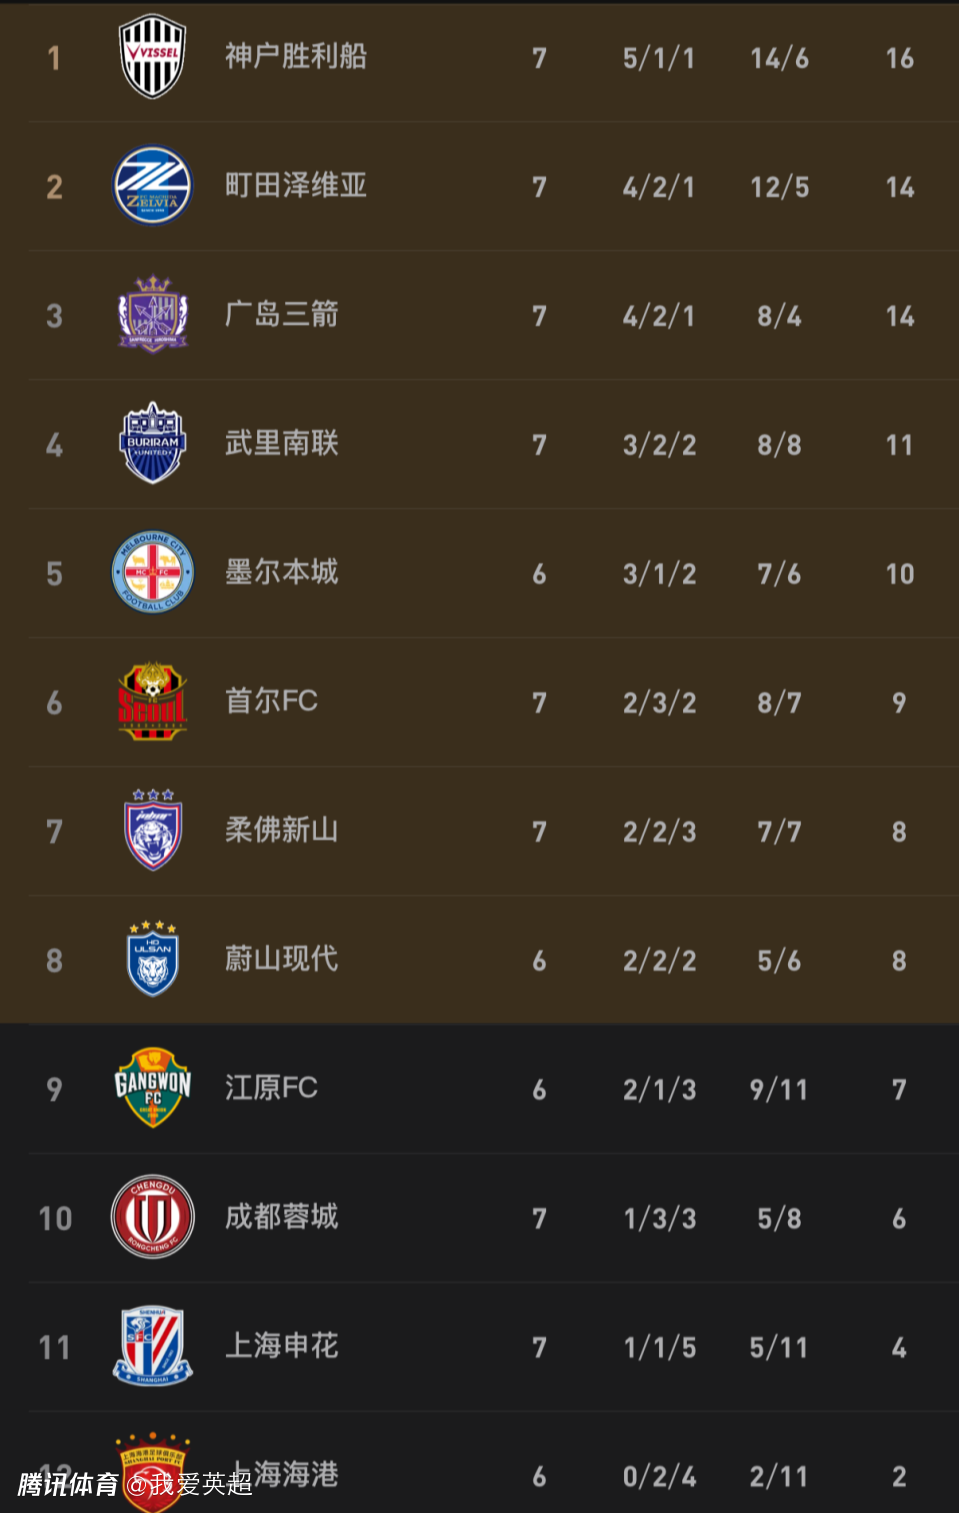Click the Vissel Kobe club crest

[152, 57]
